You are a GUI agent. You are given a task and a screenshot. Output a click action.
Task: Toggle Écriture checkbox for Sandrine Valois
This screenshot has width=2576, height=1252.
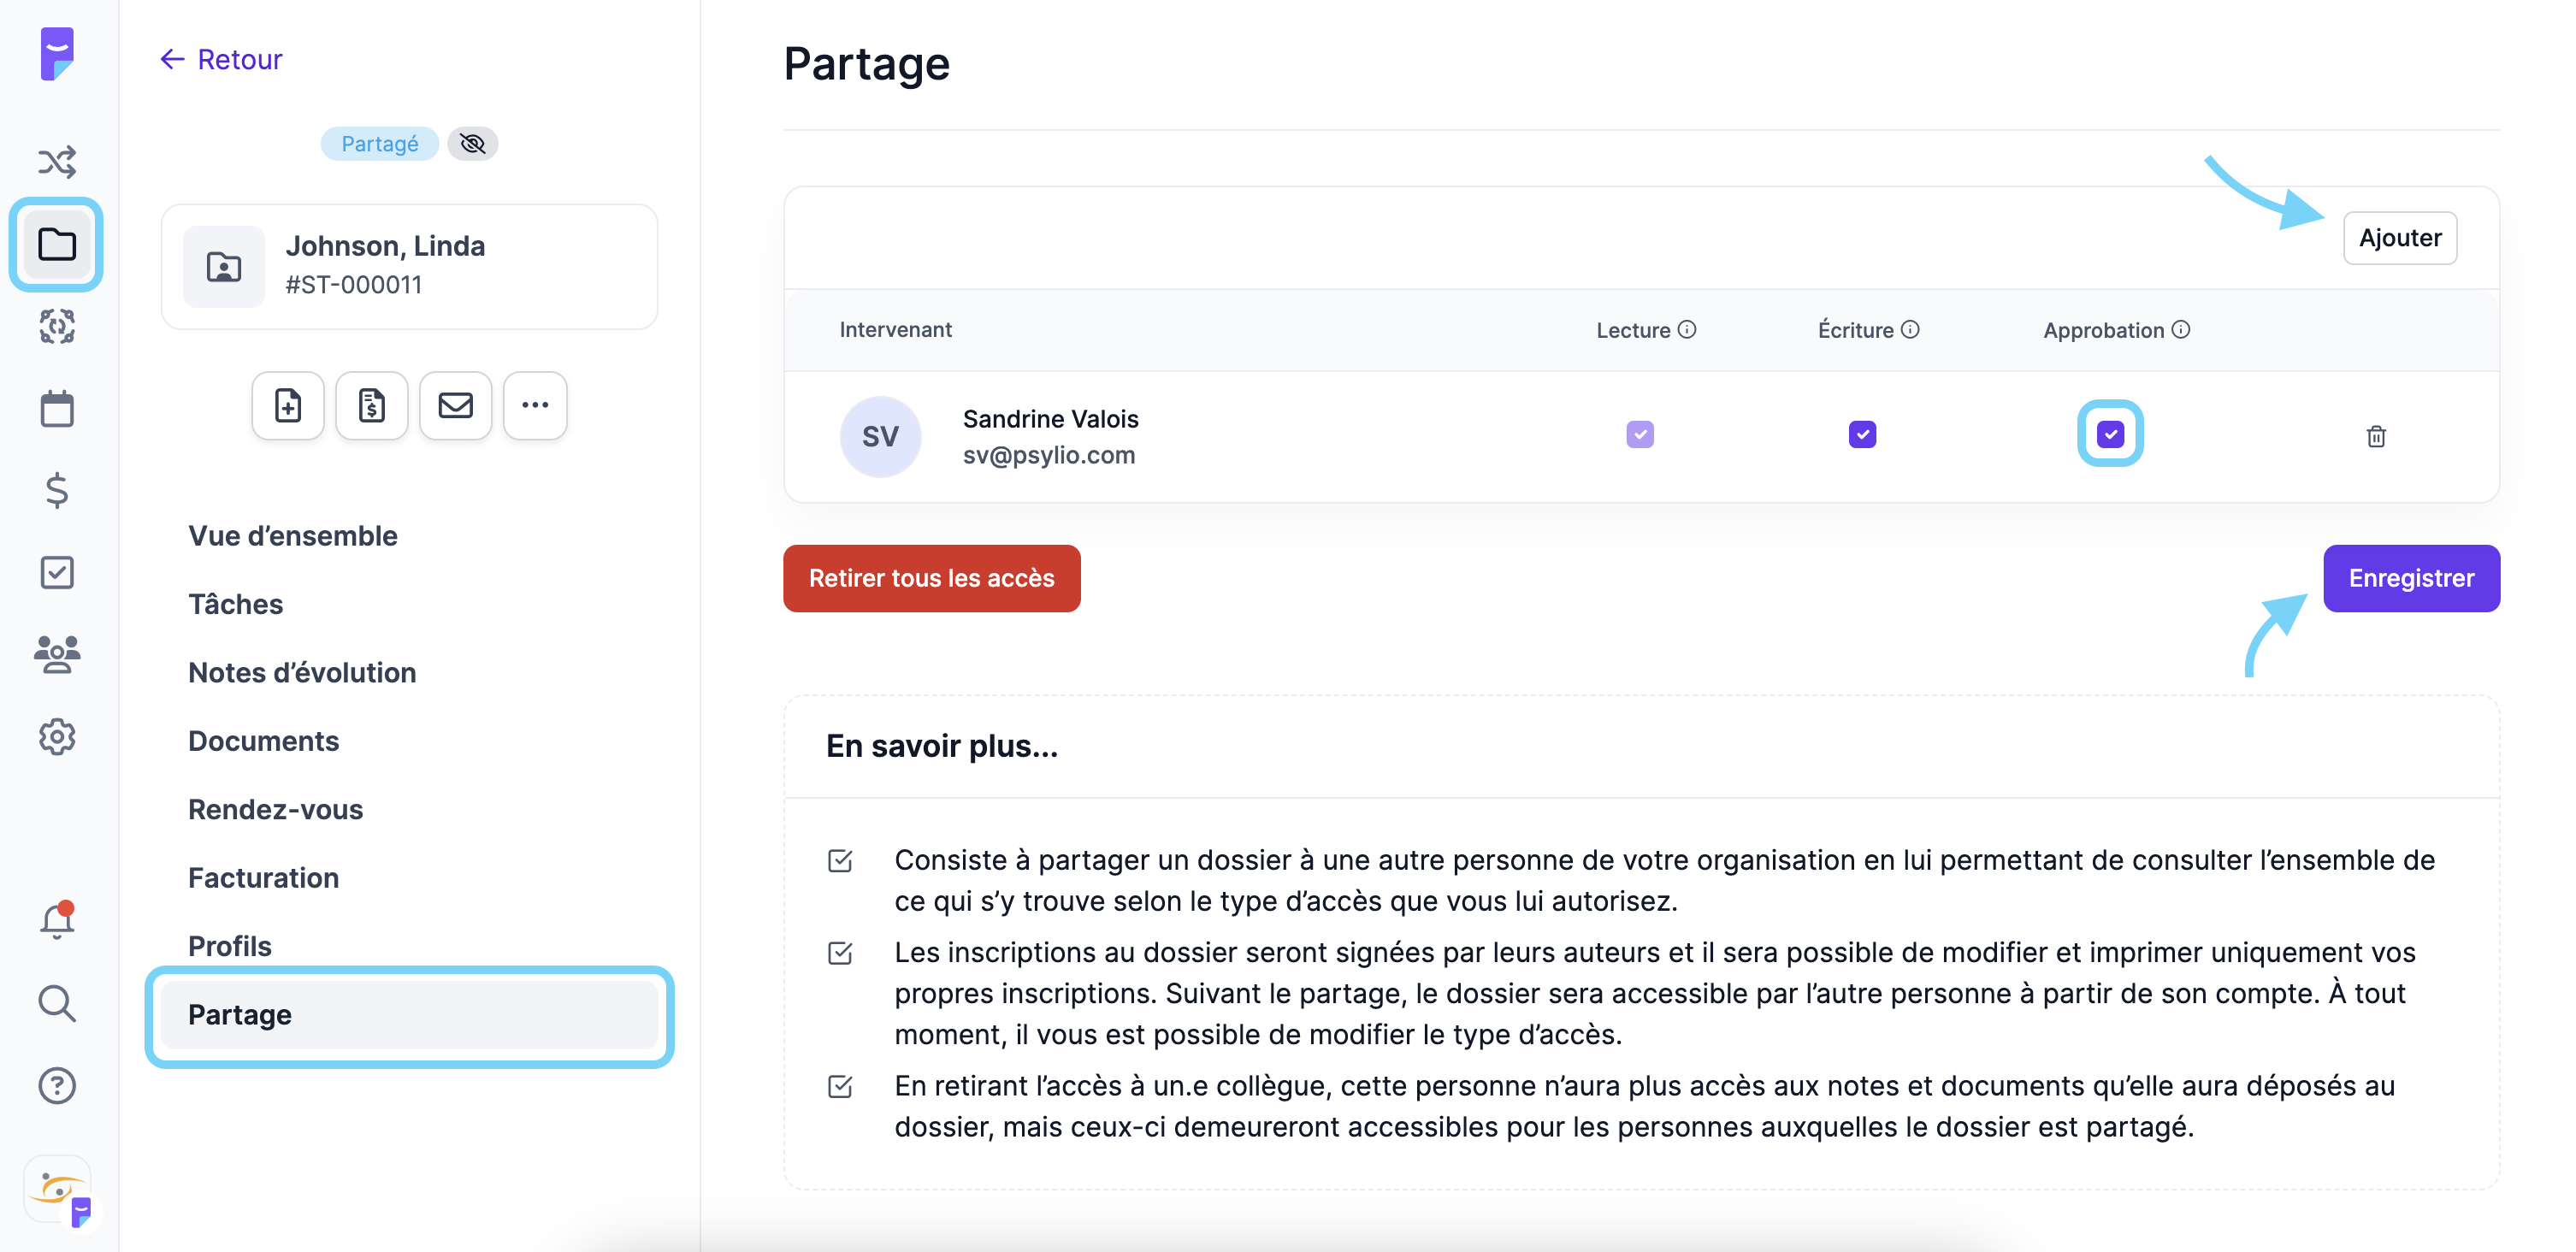pos(1862,434)
